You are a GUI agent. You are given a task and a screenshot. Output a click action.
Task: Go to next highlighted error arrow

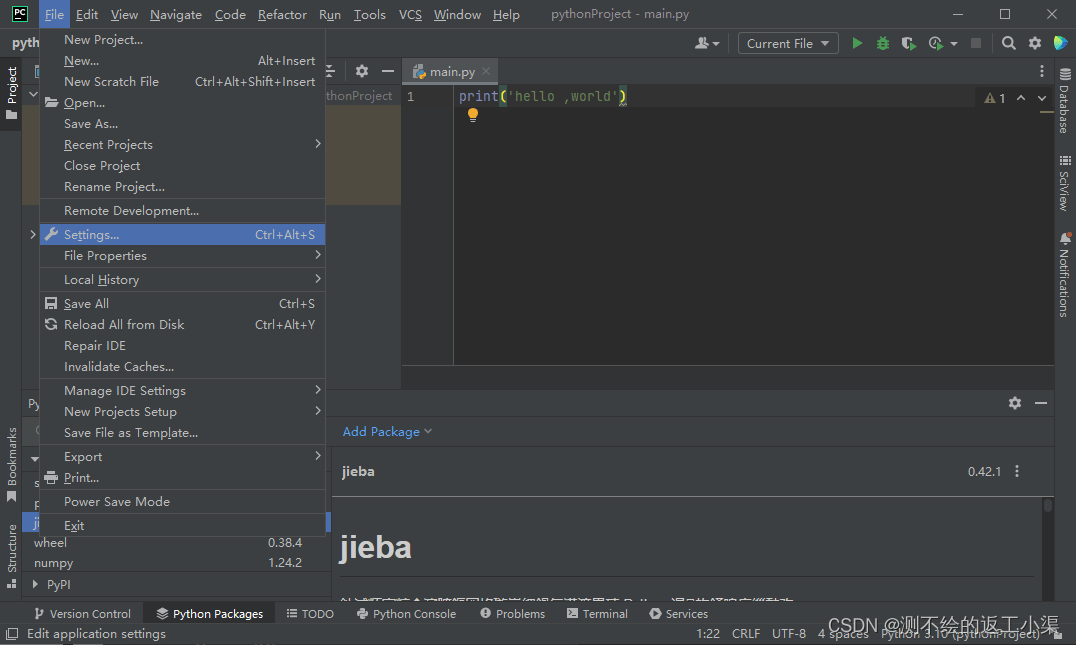(x=1042, y=98)
